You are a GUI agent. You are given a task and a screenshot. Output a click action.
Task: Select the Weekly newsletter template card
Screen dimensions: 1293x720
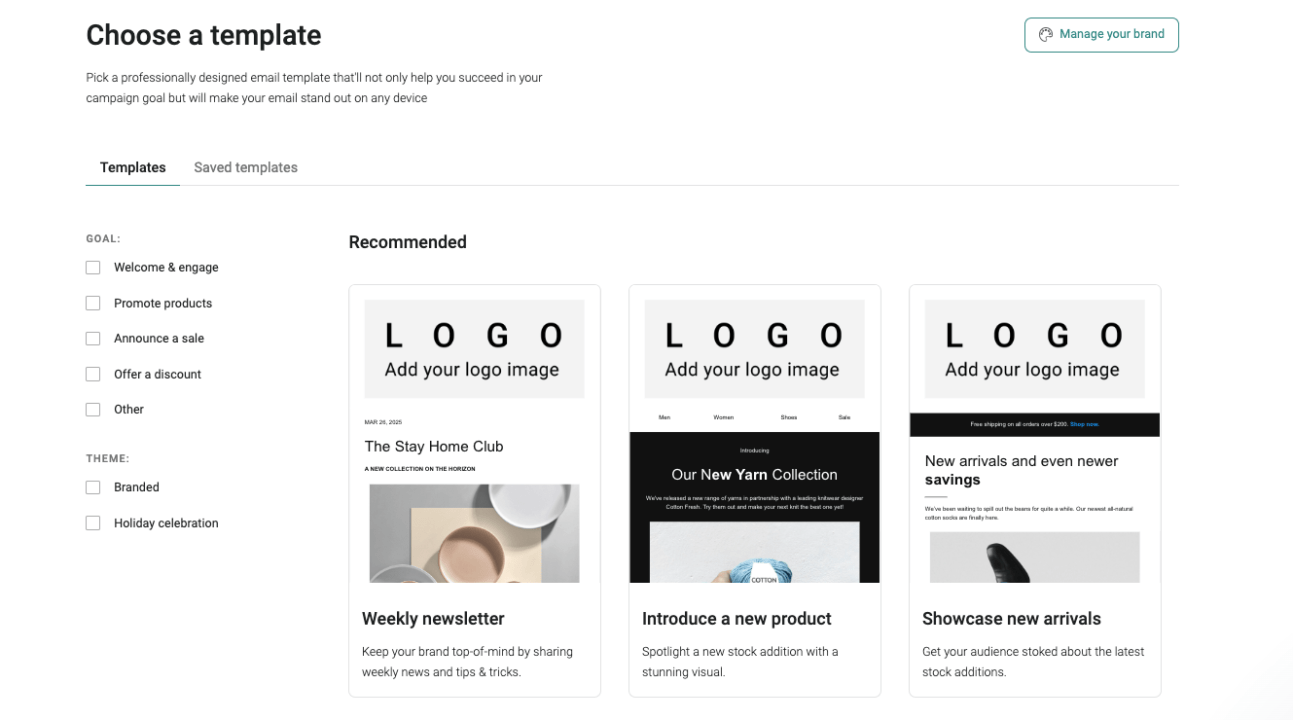[474, 490]
